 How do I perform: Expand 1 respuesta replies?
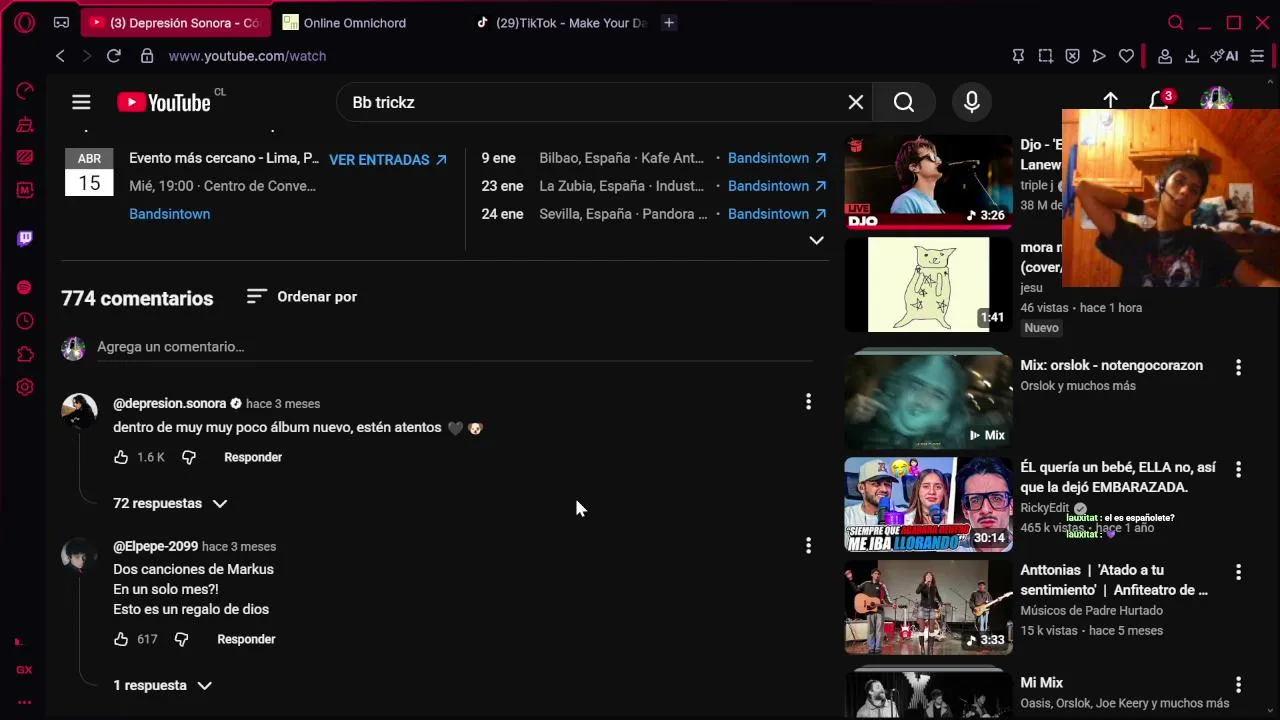click(x=162, y=685)
